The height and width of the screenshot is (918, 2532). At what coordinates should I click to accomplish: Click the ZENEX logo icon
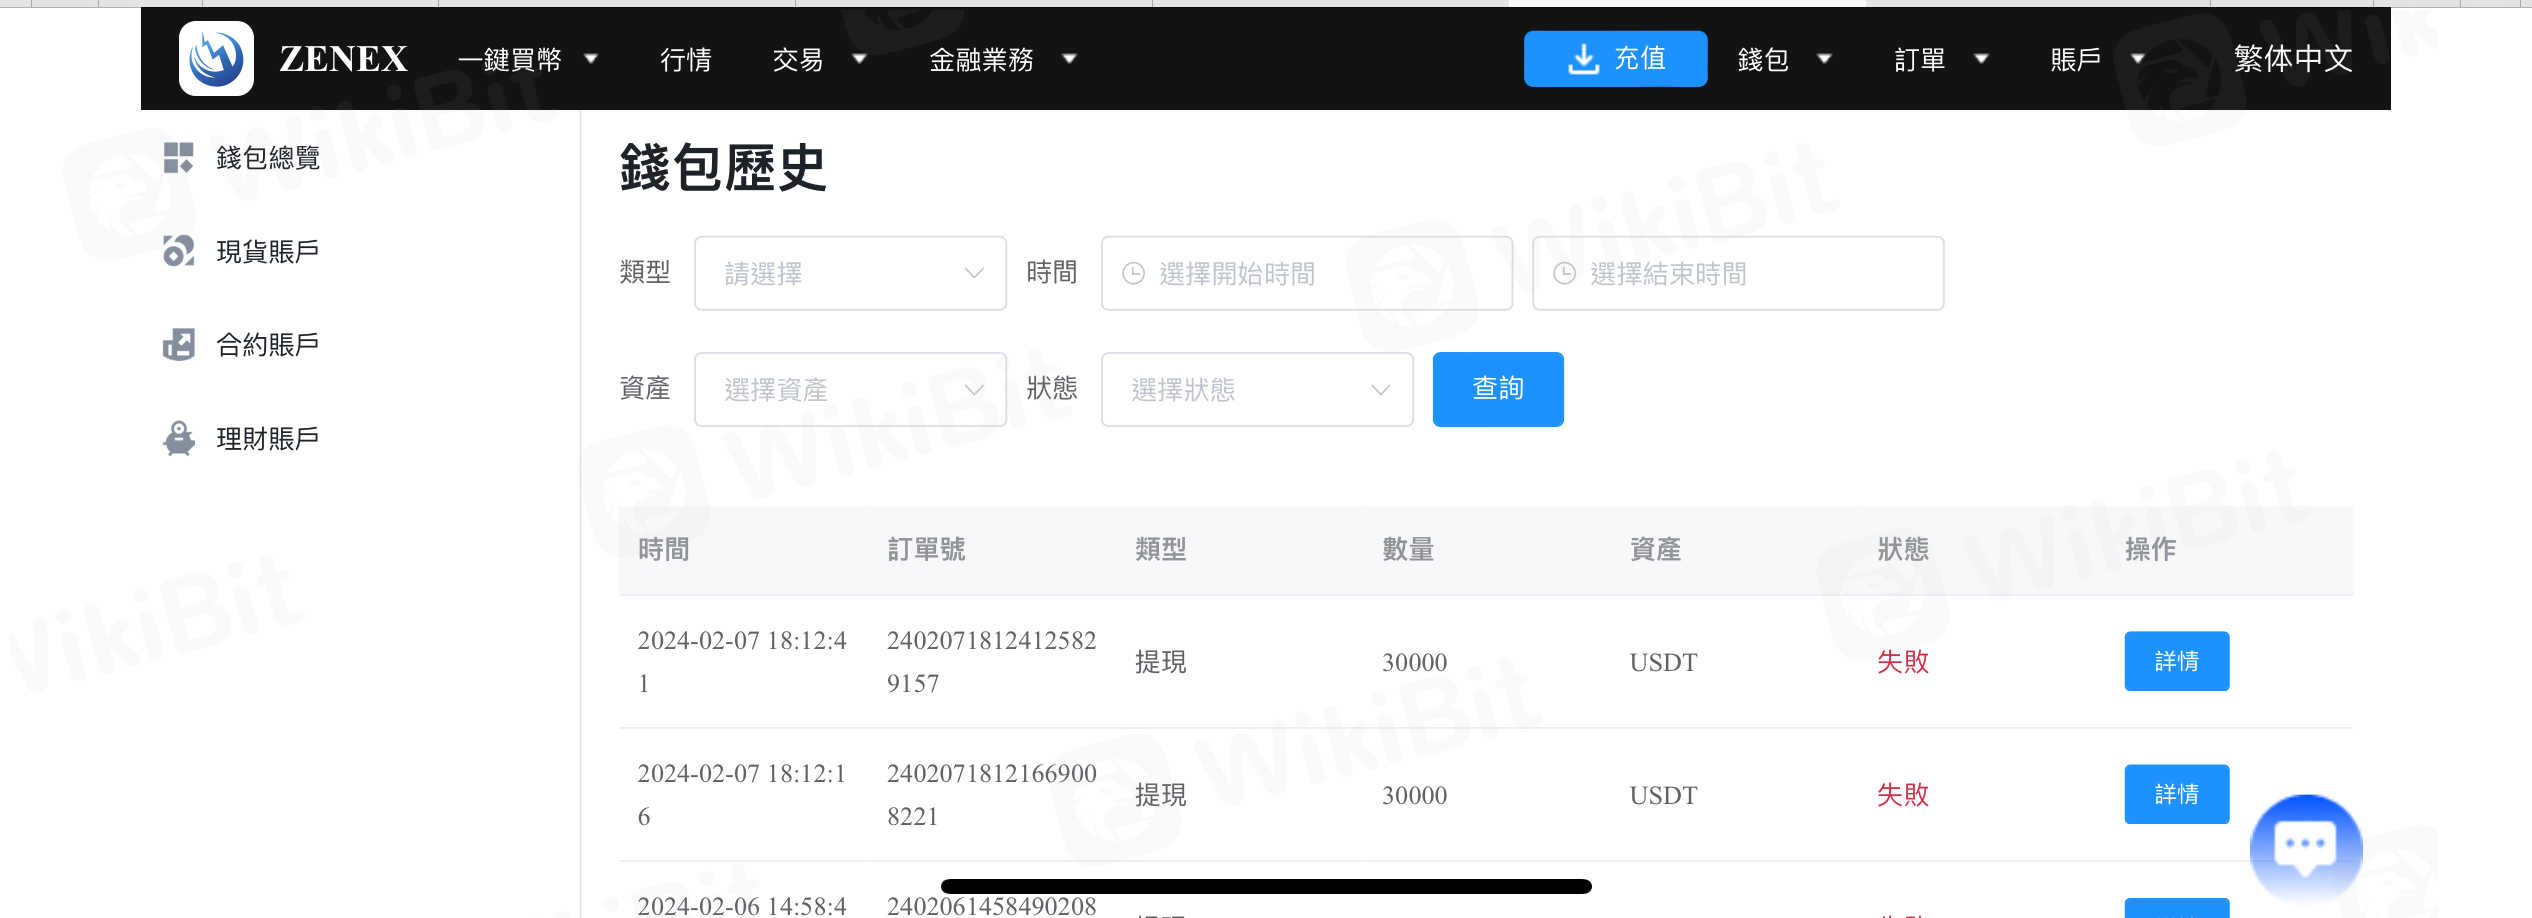216,59
